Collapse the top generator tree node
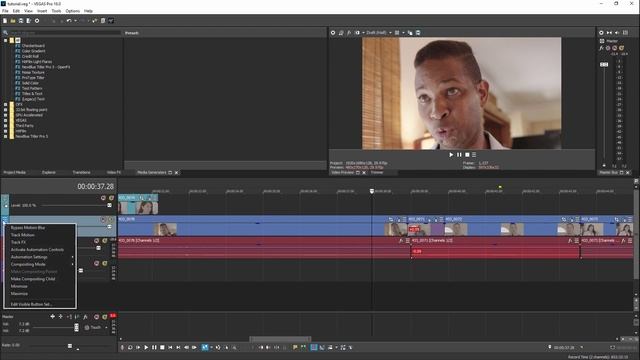 click(x=6, y=40)
